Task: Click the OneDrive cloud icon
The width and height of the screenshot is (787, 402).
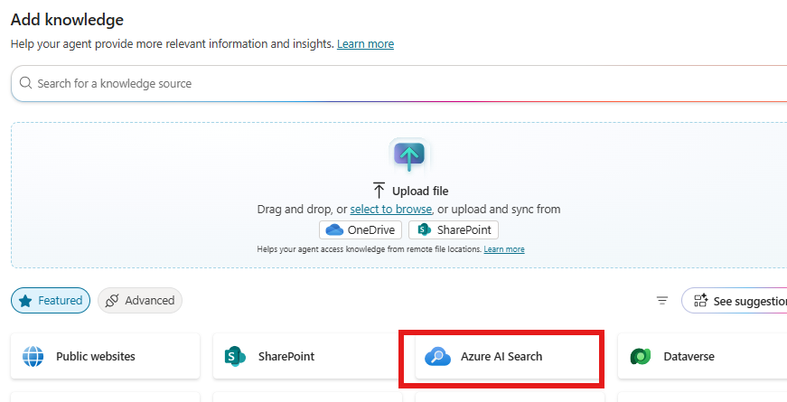Action: pyautogui.click(x=334, y=230)
